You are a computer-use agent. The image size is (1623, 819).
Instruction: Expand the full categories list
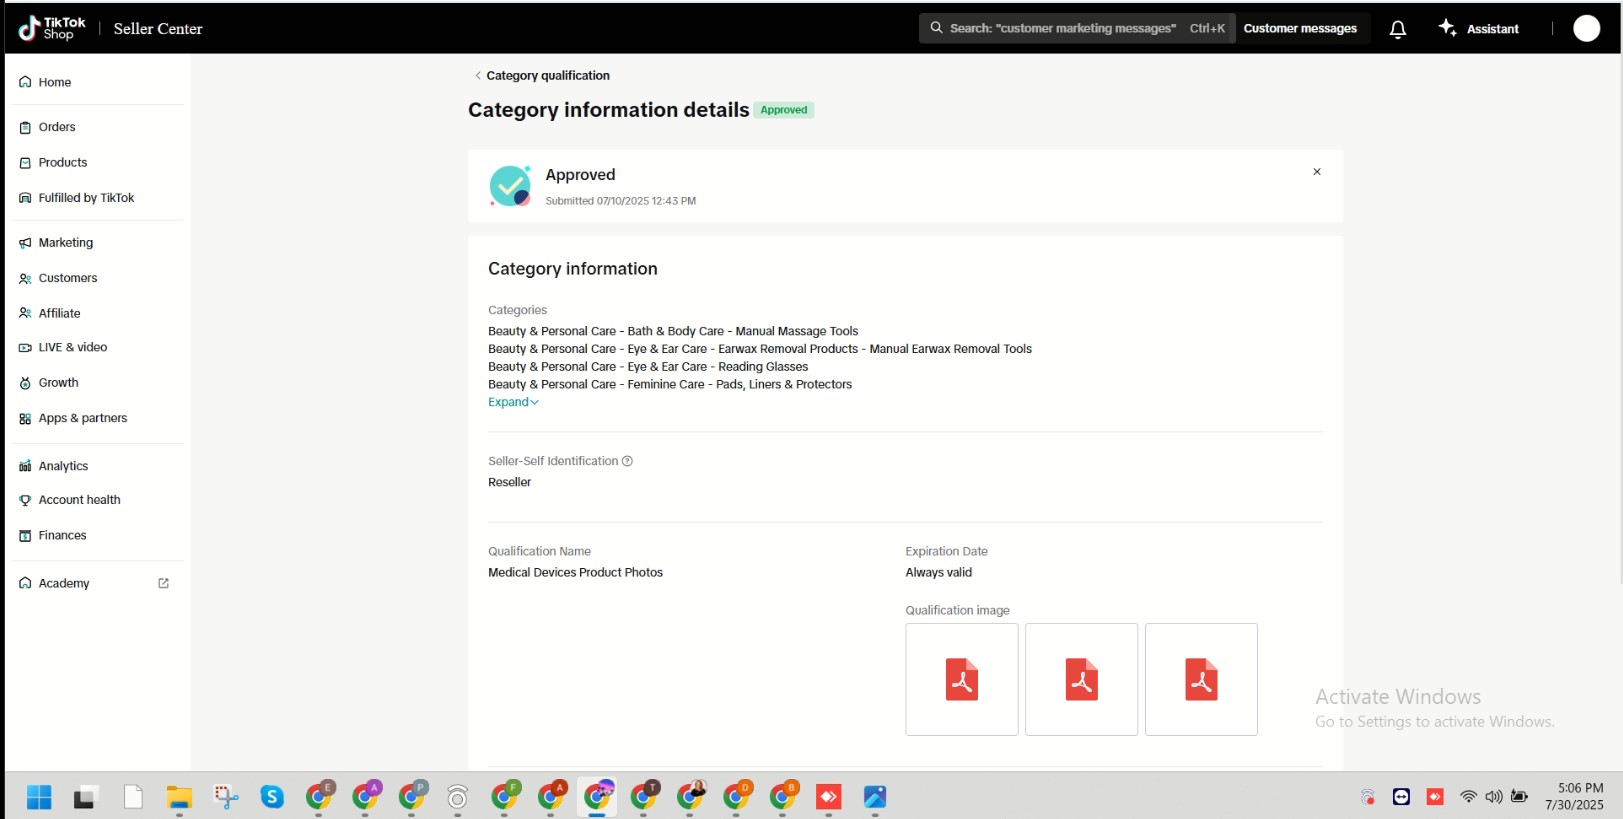(513, 402)
